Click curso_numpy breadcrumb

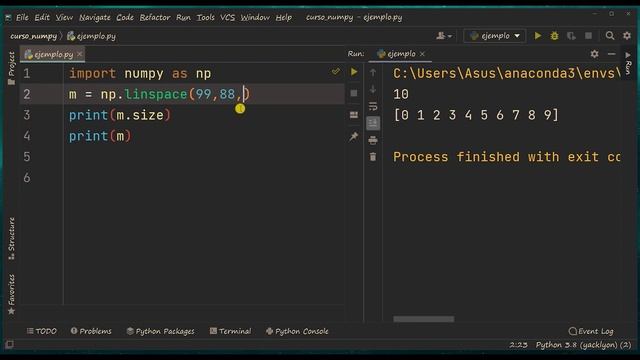click(33, 36)
